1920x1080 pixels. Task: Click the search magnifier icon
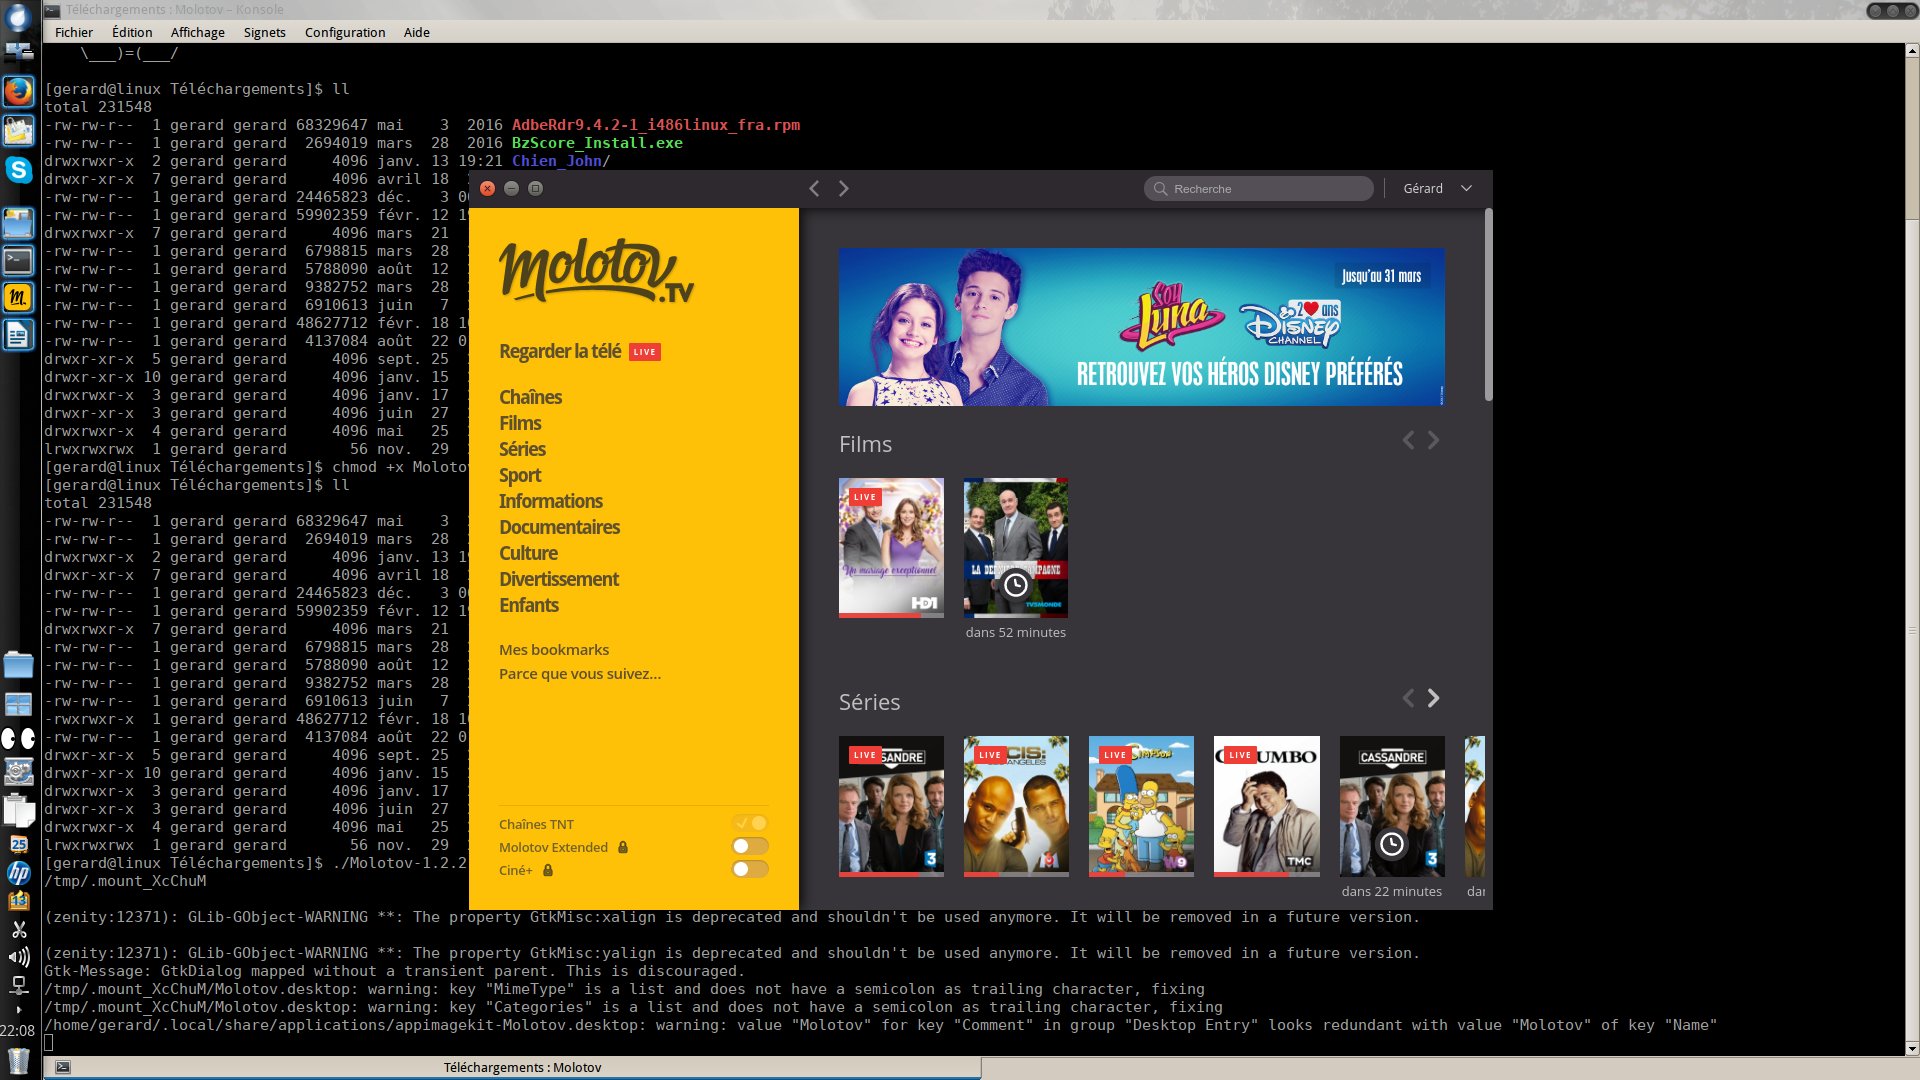pos(1160,189)
